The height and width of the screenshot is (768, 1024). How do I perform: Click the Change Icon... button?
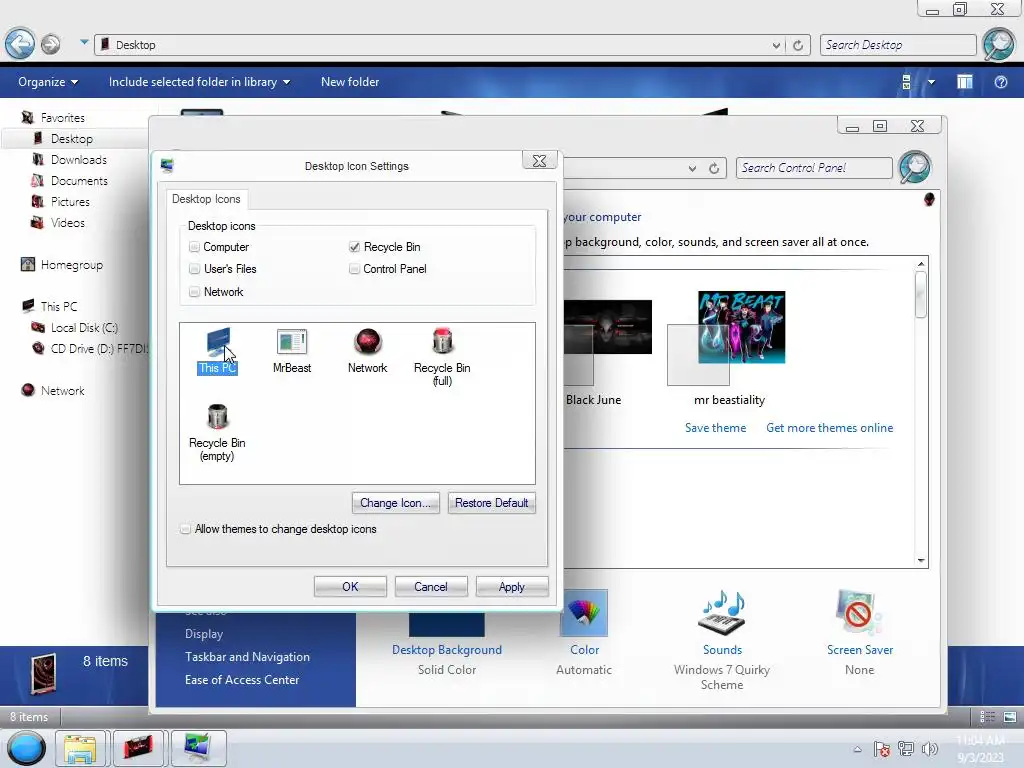[x=396, y=503]
